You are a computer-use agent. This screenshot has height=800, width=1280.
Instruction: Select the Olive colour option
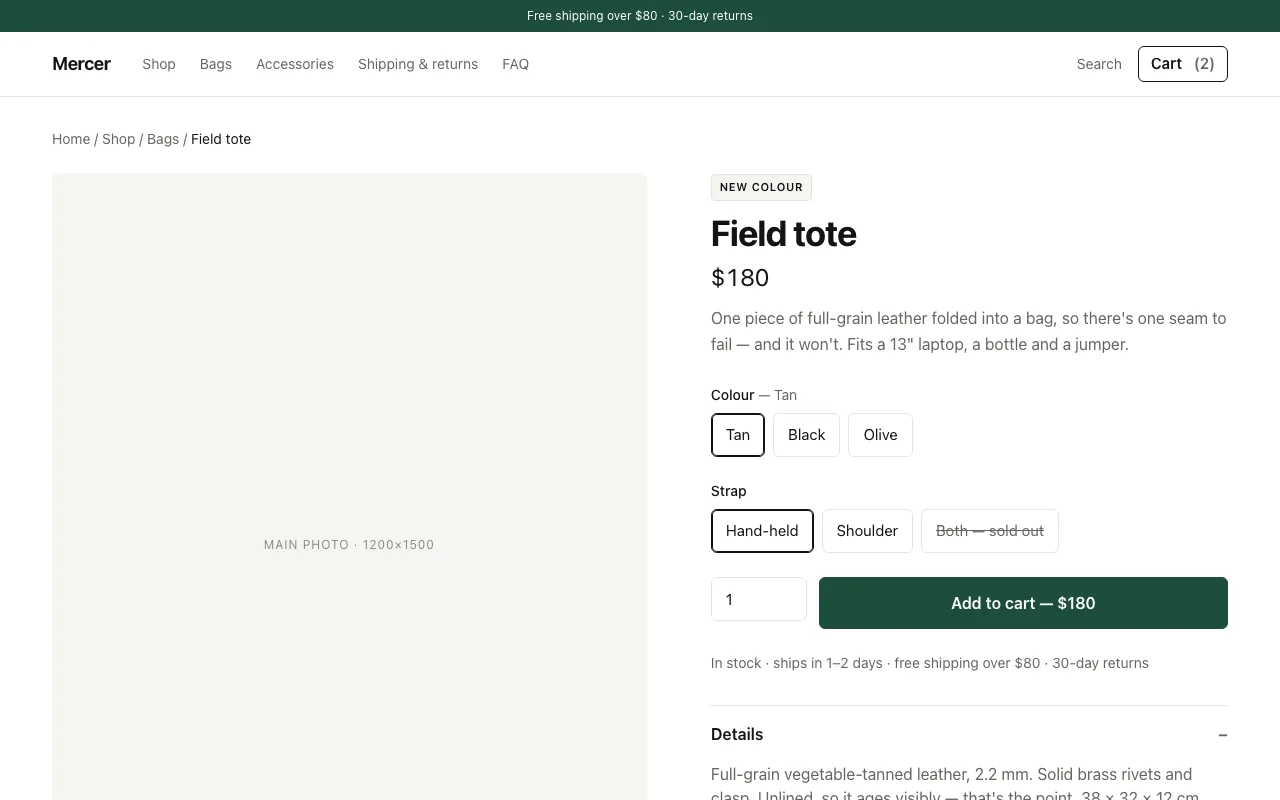pos(880,435)
